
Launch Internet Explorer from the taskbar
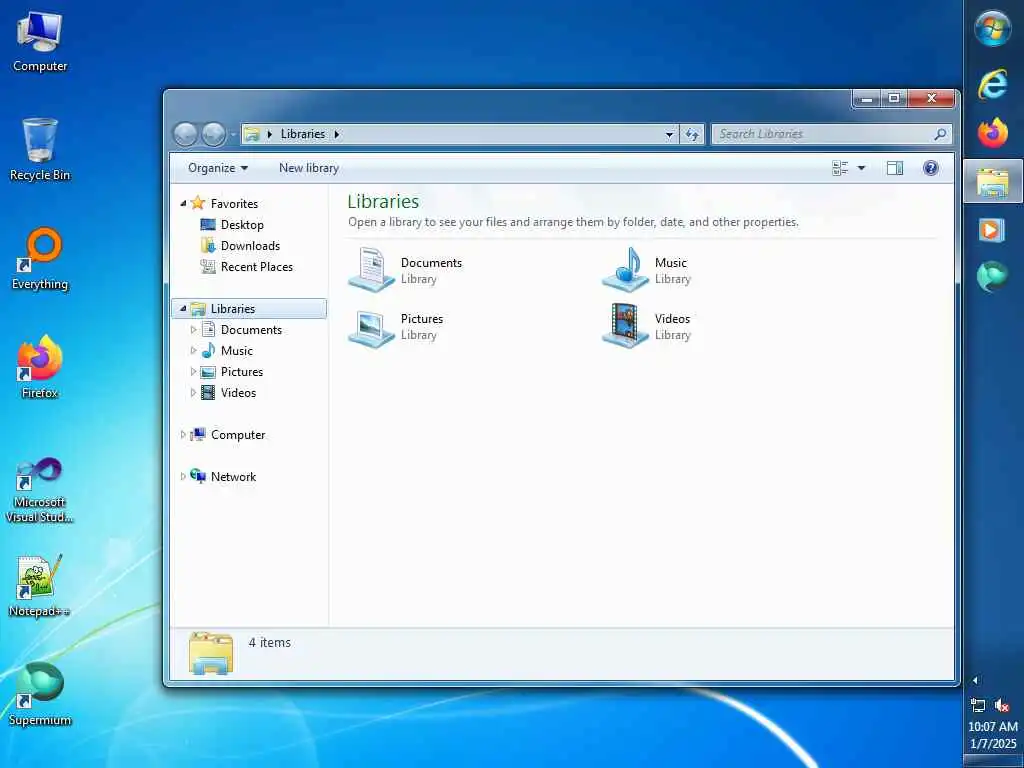pos(993,84)
